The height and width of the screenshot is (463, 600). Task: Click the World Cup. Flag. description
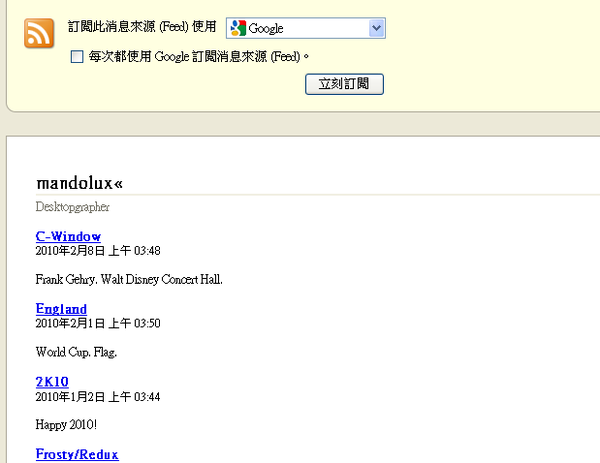[x=76, y=352]
